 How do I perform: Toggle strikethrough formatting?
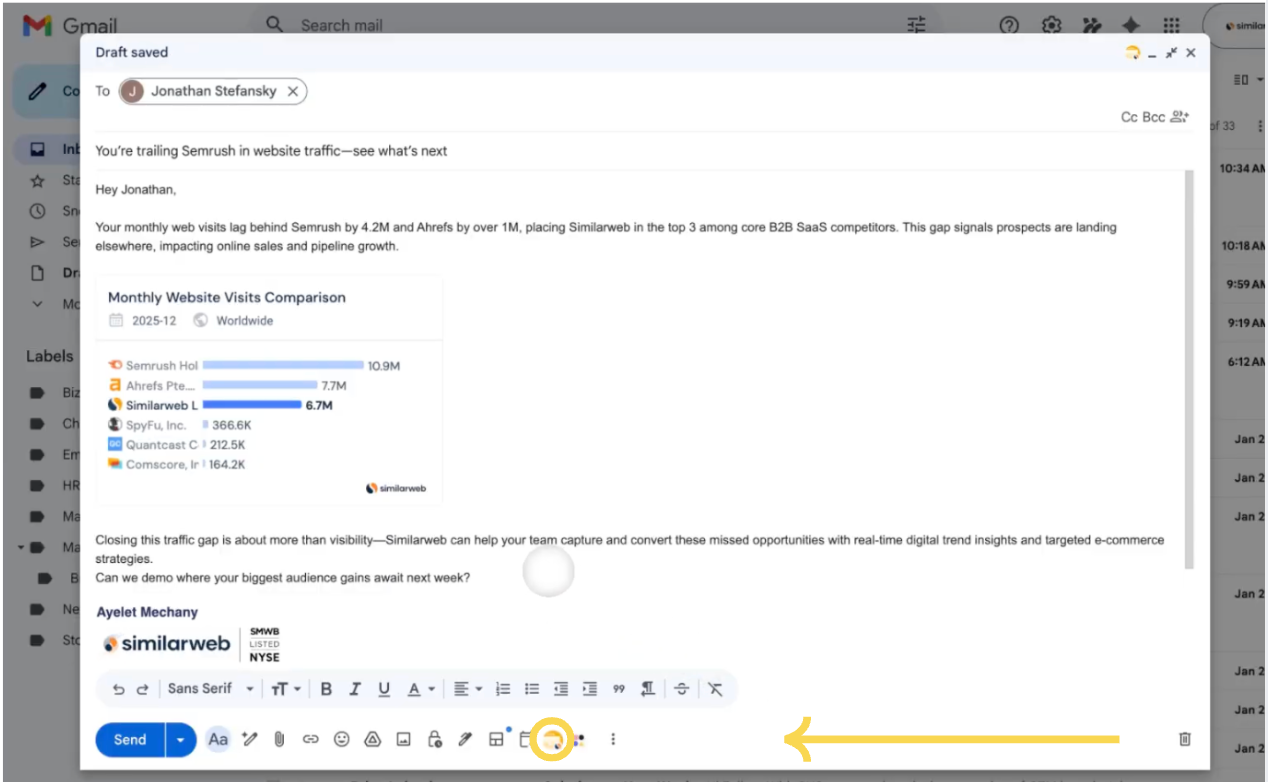click(x=682, y=689)
